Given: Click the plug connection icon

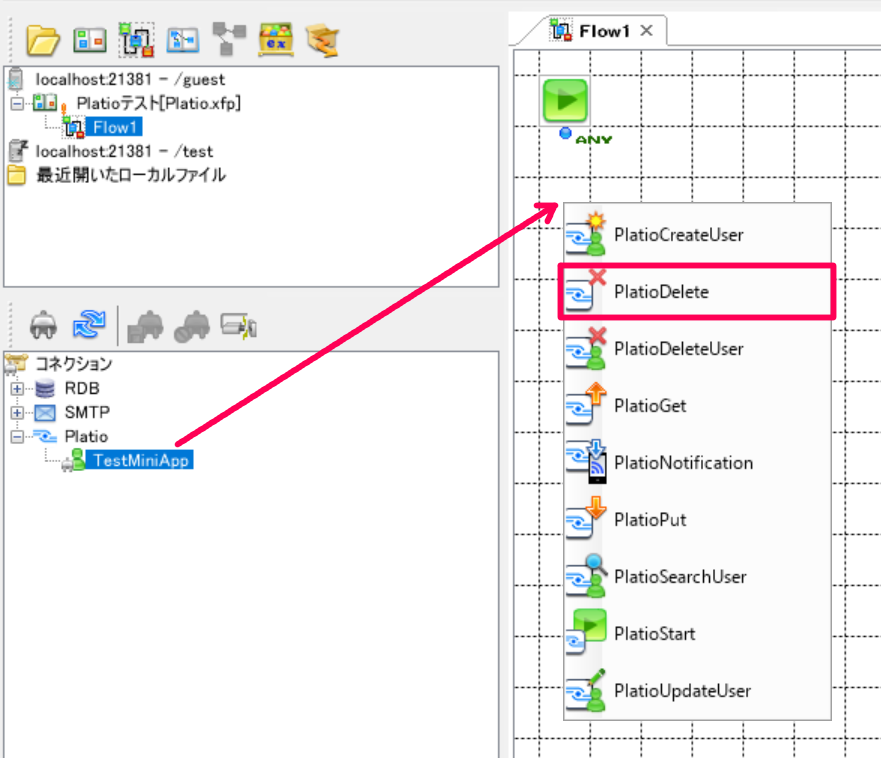Looking at the screenshot, I should [43, 326].
